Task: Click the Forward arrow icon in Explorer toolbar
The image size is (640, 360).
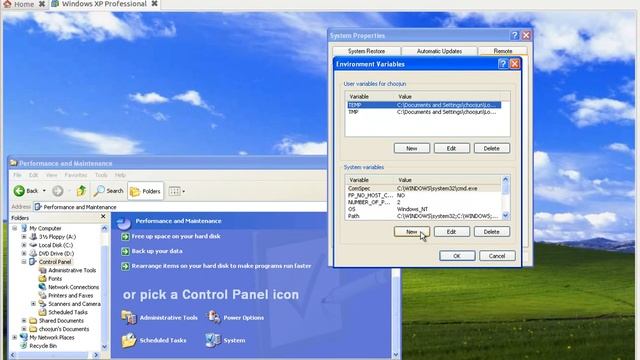Action: coord(58,191)
